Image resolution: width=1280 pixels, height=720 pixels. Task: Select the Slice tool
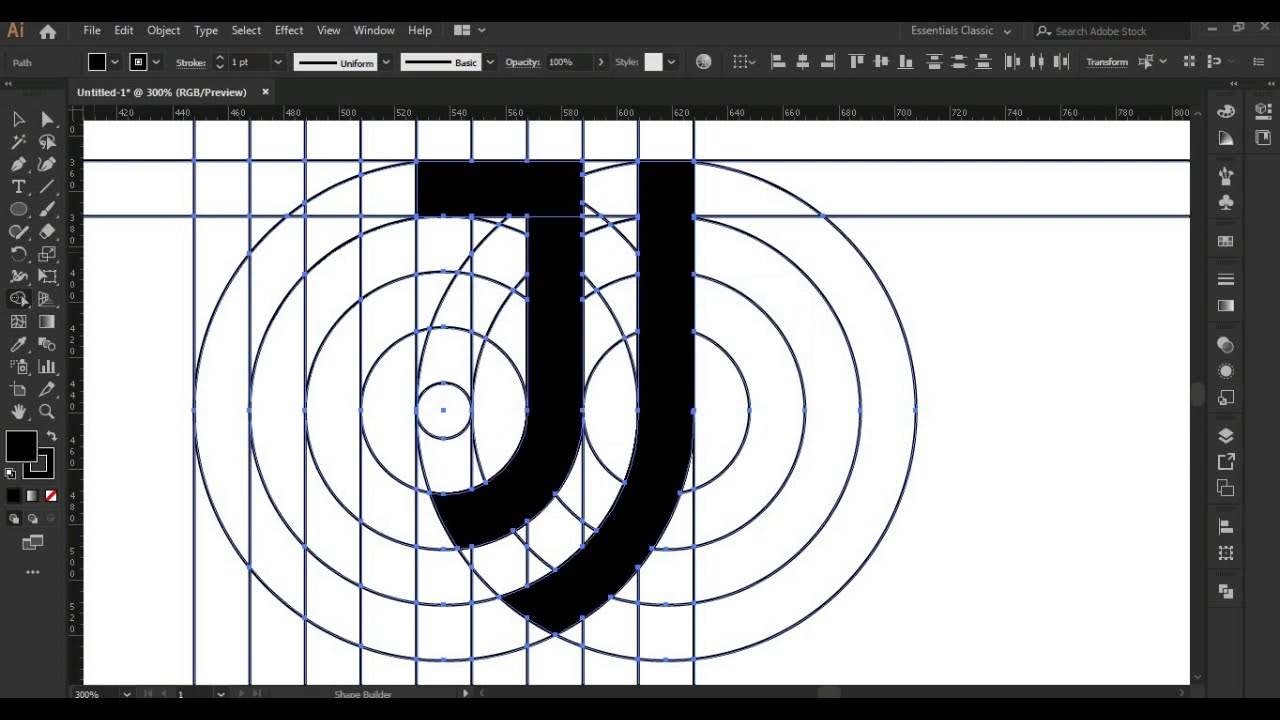point(47,389)
